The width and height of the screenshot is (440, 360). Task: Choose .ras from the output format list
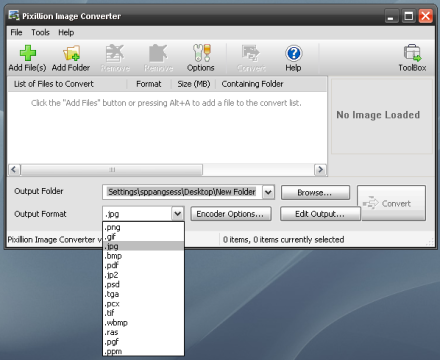point(143,332)
